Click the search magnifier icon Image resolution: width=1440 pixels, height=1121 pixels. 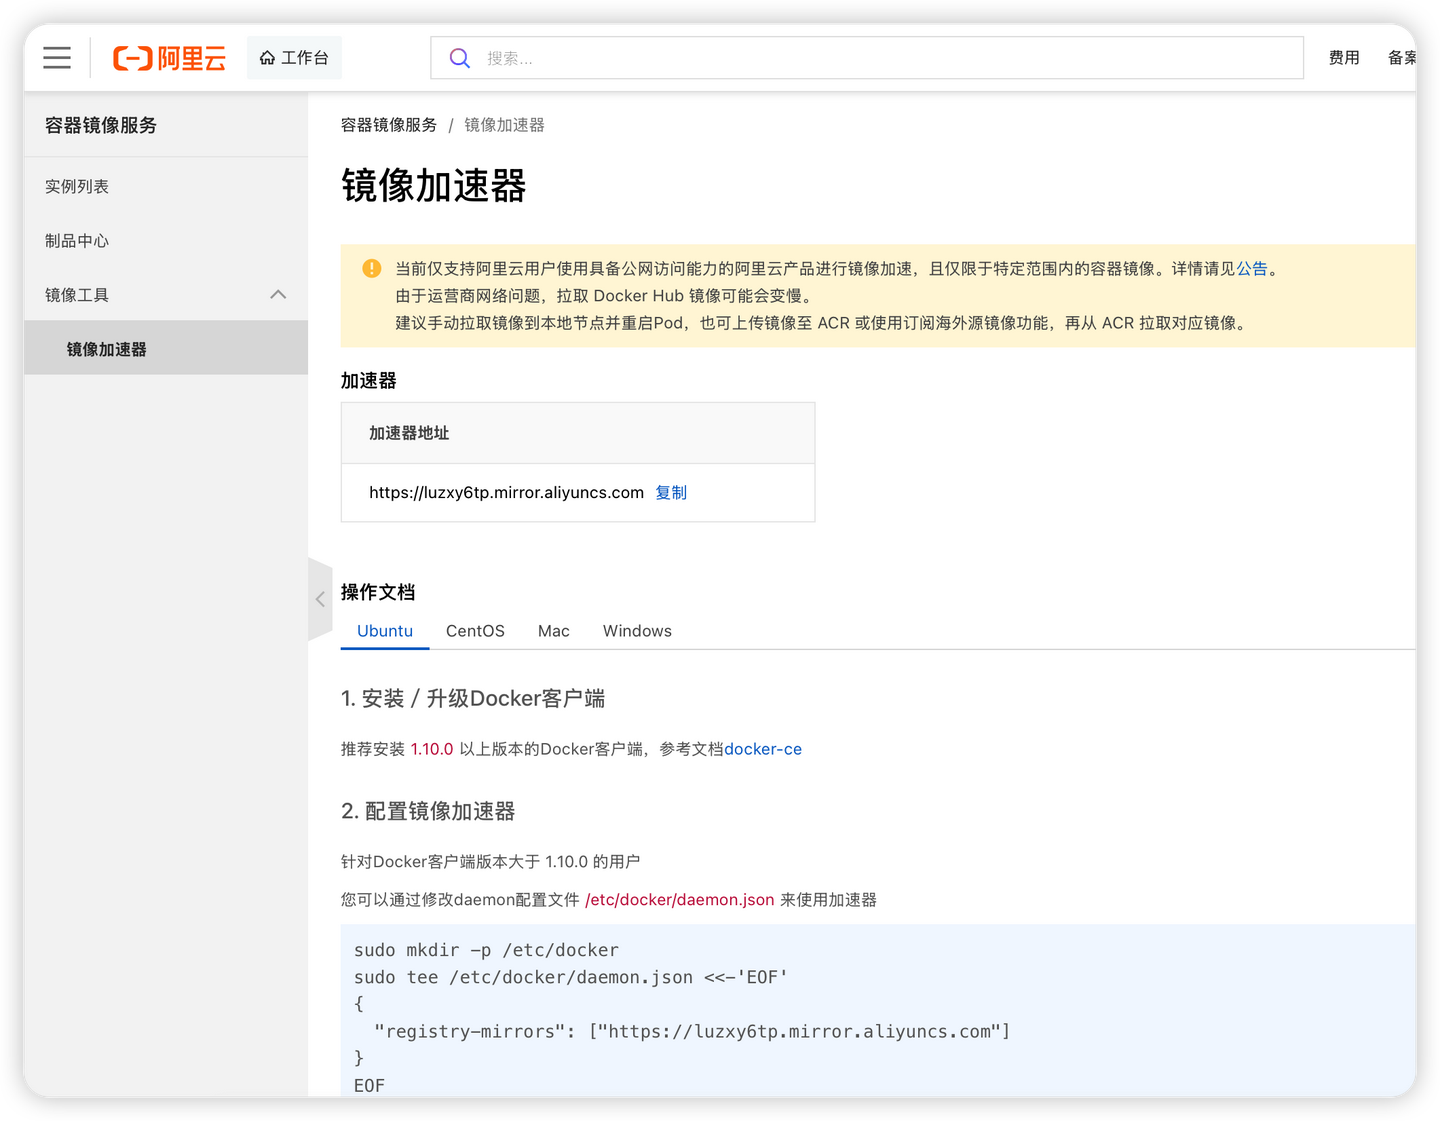(x=460, y=58)
